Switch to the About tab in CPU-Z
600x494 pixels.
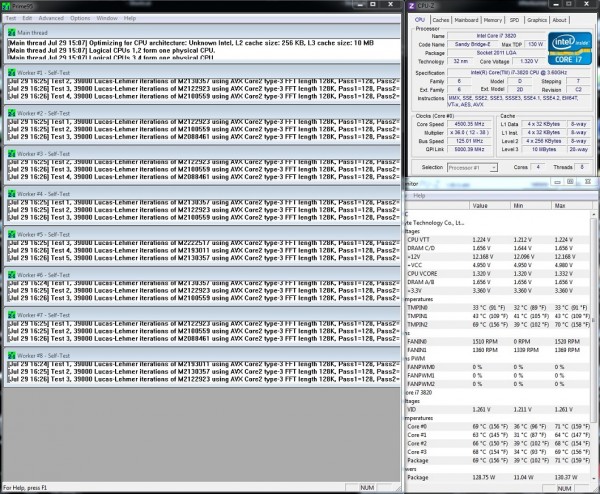pos(559,20)
